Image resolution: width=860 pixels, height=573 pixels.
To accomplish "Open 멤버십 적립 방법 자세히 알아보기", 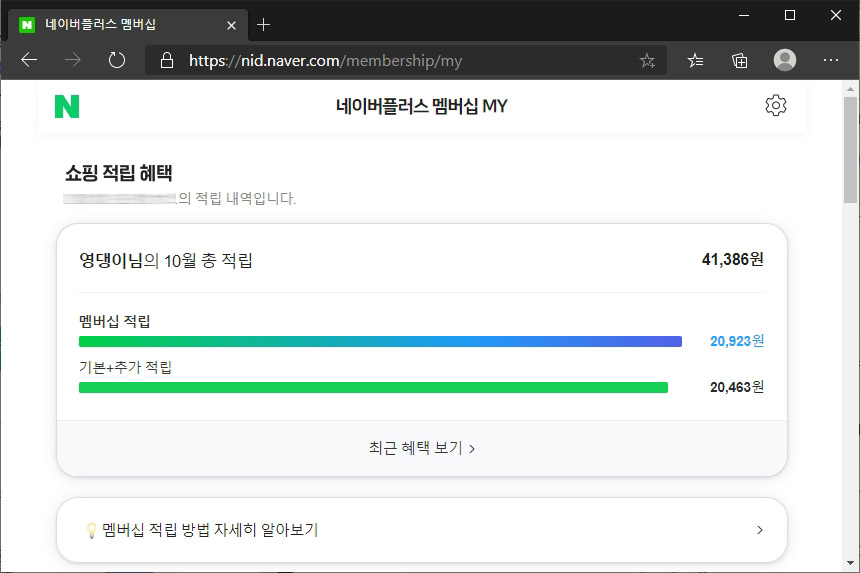I will coord(422,530).
